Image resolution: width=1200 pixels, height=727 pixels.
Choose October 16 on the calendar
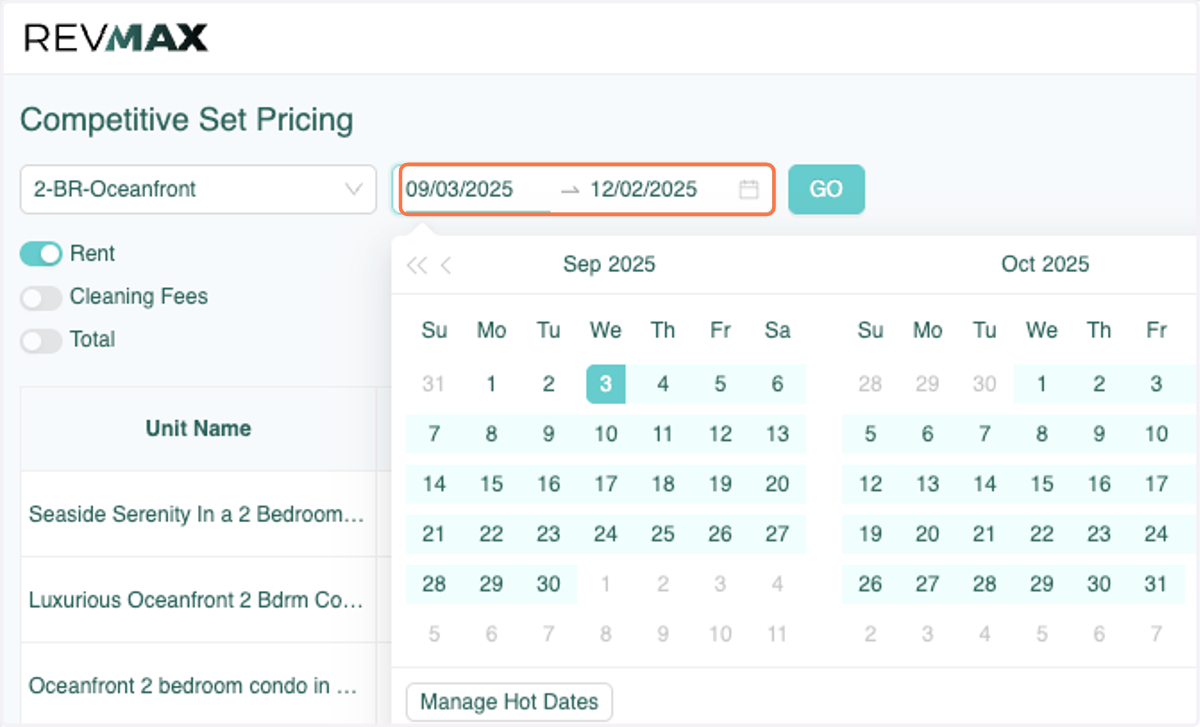[1099, 484]
